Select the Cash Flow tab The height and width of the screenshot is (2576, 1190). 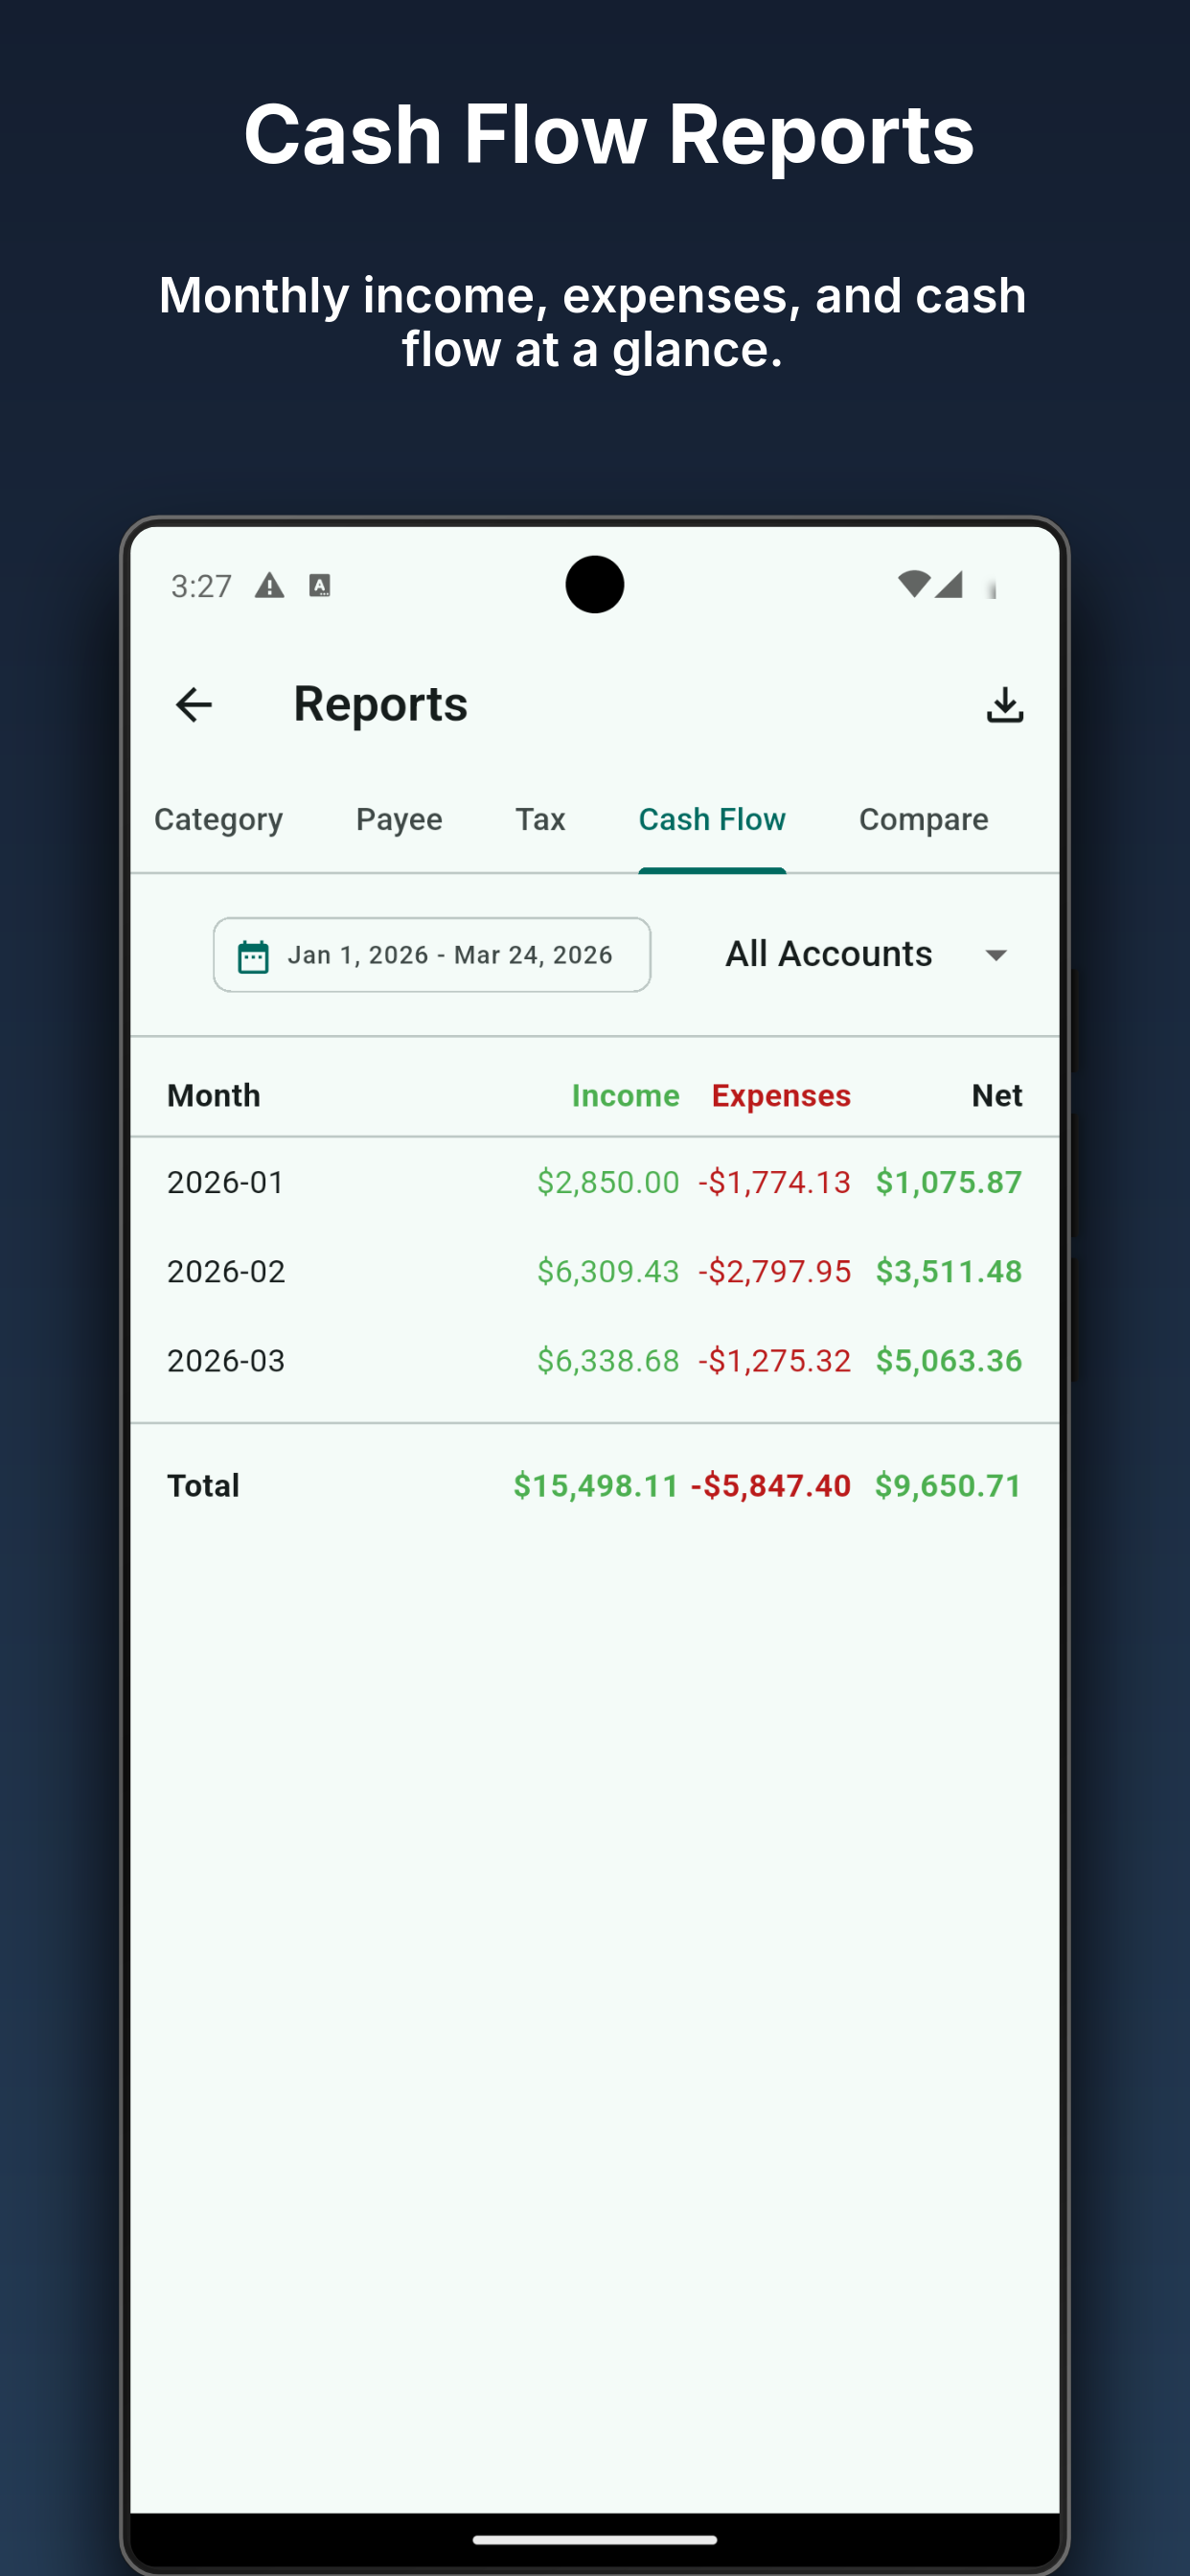coord(712,820)
